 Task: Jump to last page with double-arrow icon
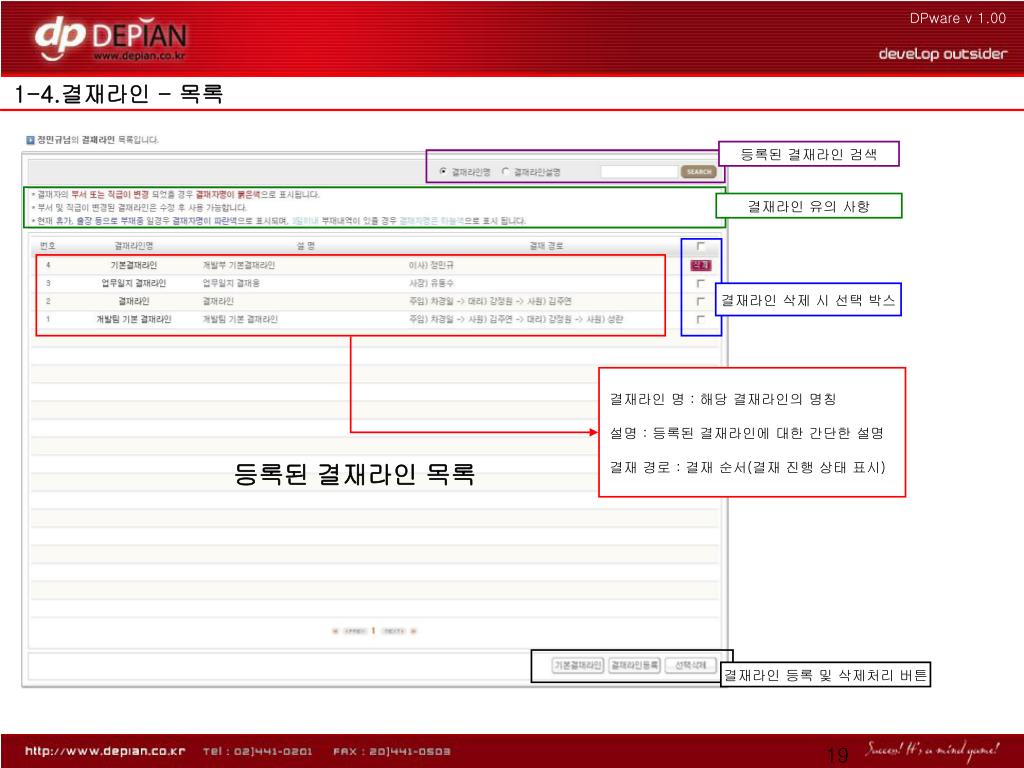click(413, 631)
